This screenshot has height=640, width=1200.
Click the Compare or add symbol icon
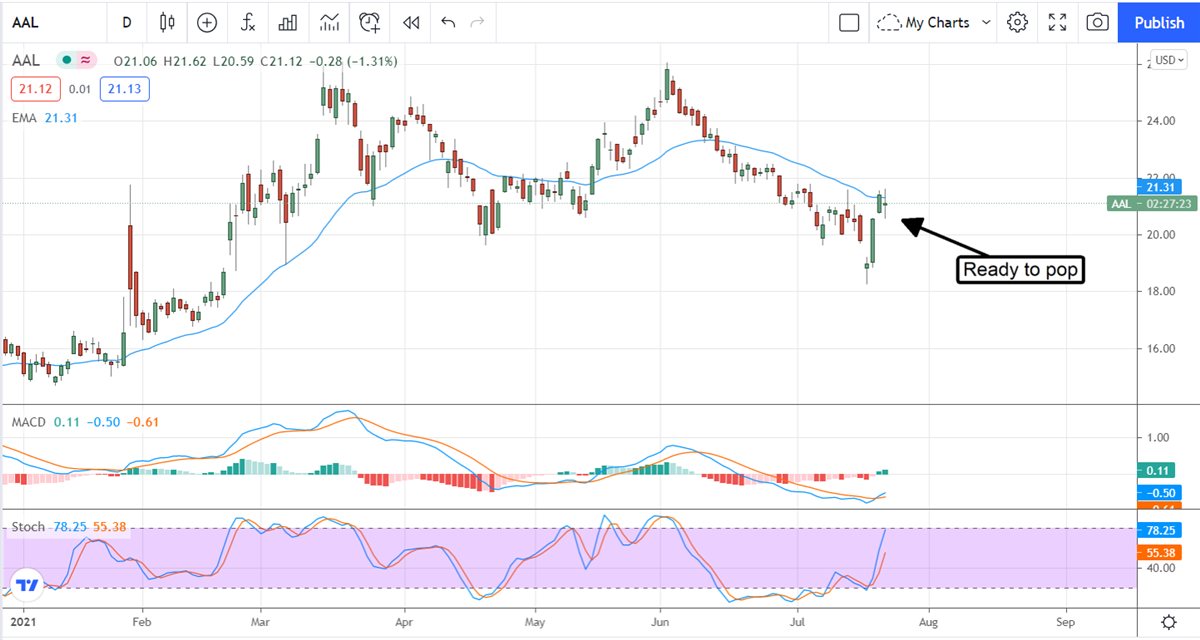coord(207,22)
